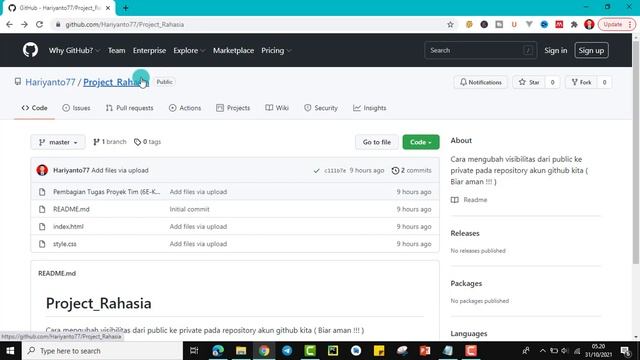Image resolution: width=640 pixels, height=360 pixels.
Task: Open Chrome profile avatar
Action: [x=589, y=24]
